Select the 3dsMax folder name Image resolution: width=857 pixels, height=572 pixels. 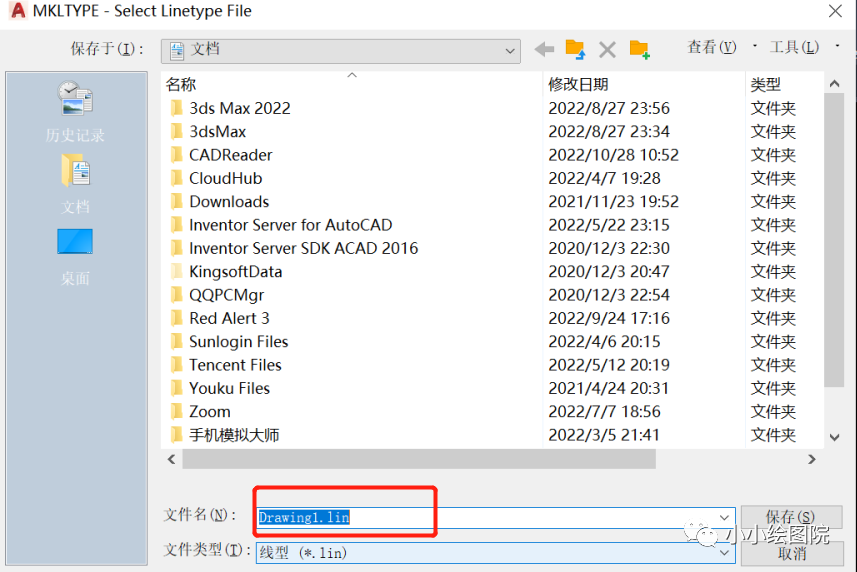[218, 132]
